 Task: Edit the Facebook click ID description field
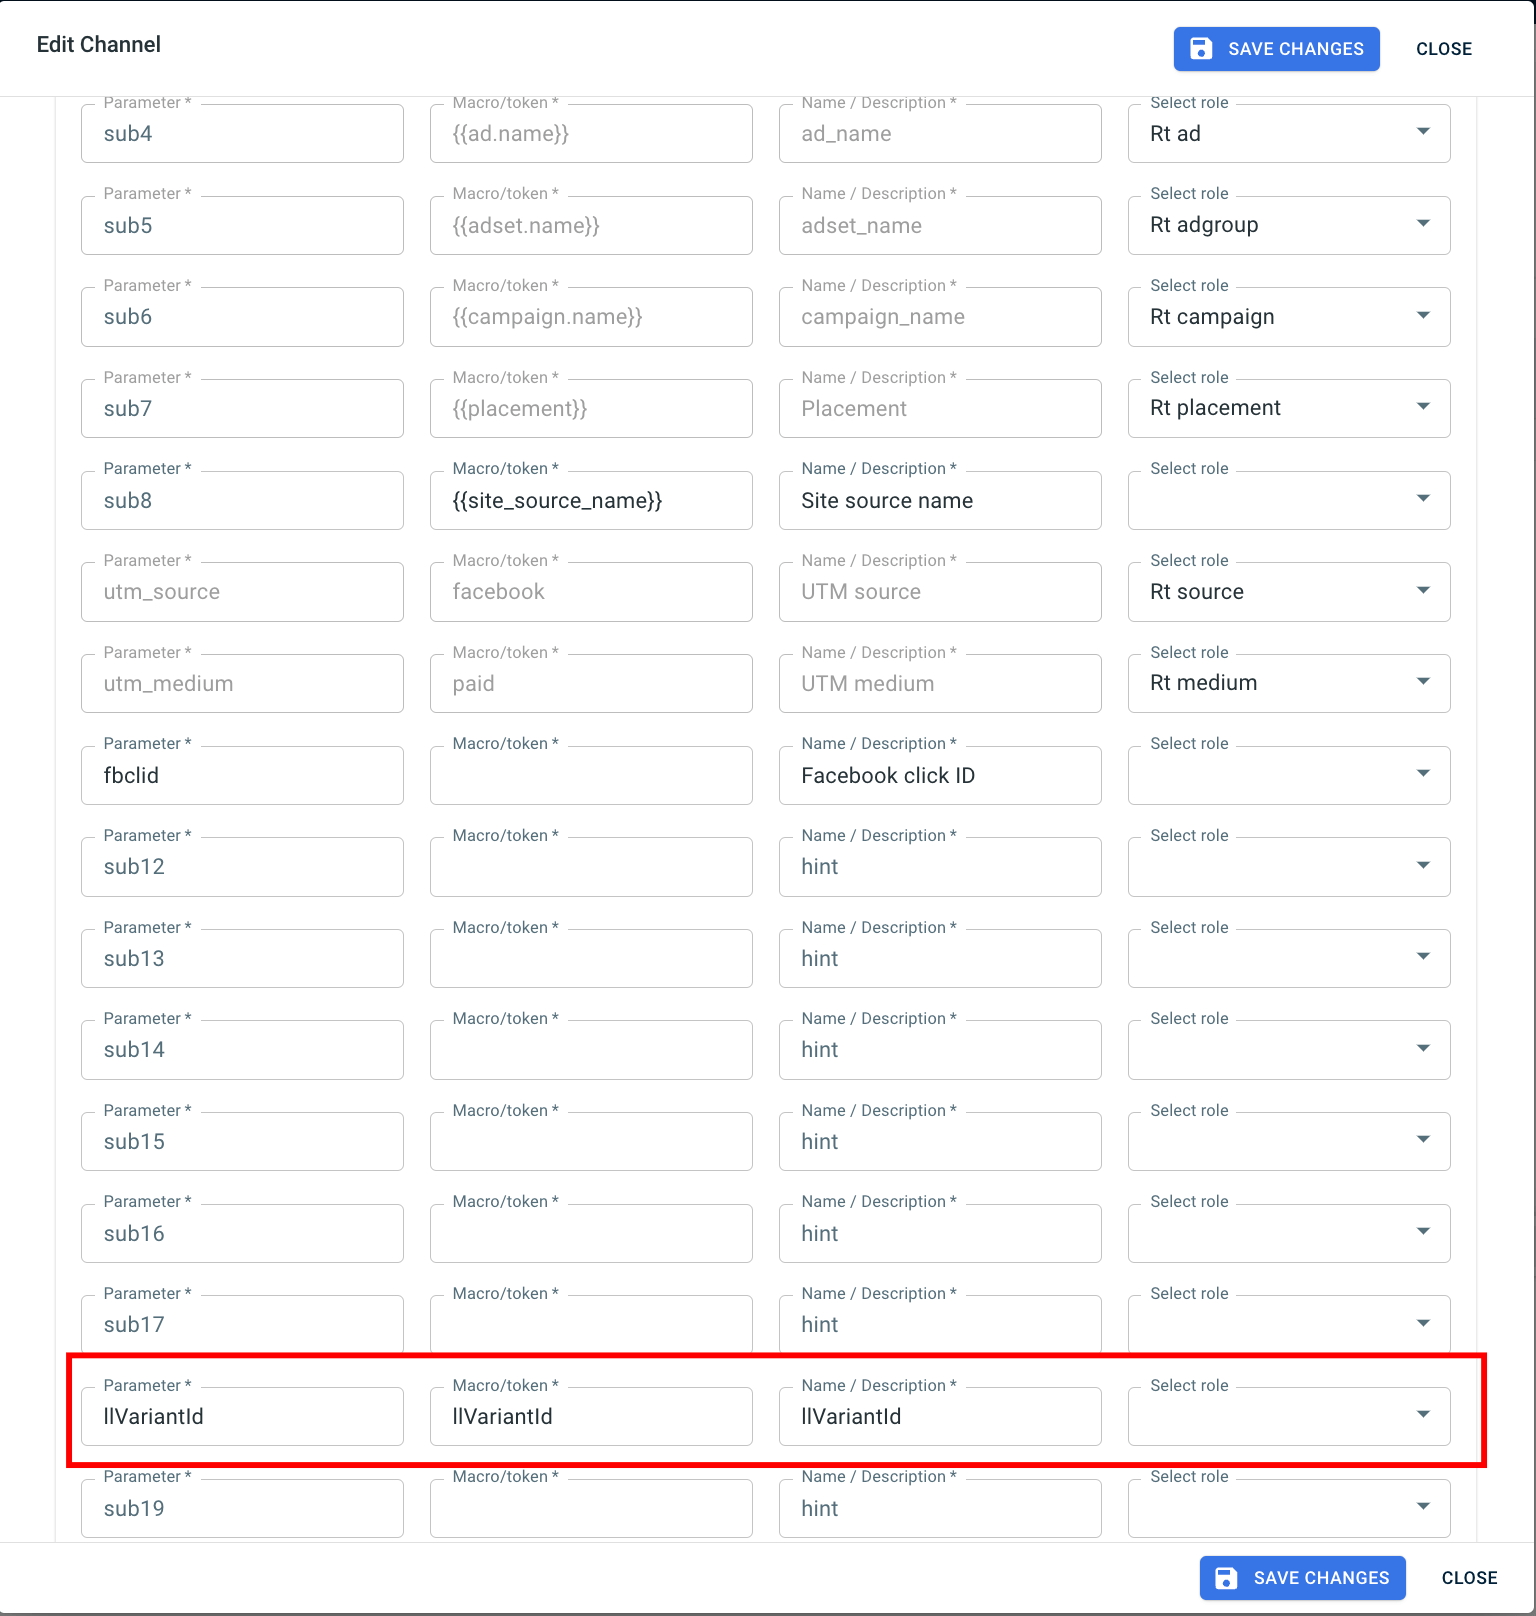[x=940, y=775]
